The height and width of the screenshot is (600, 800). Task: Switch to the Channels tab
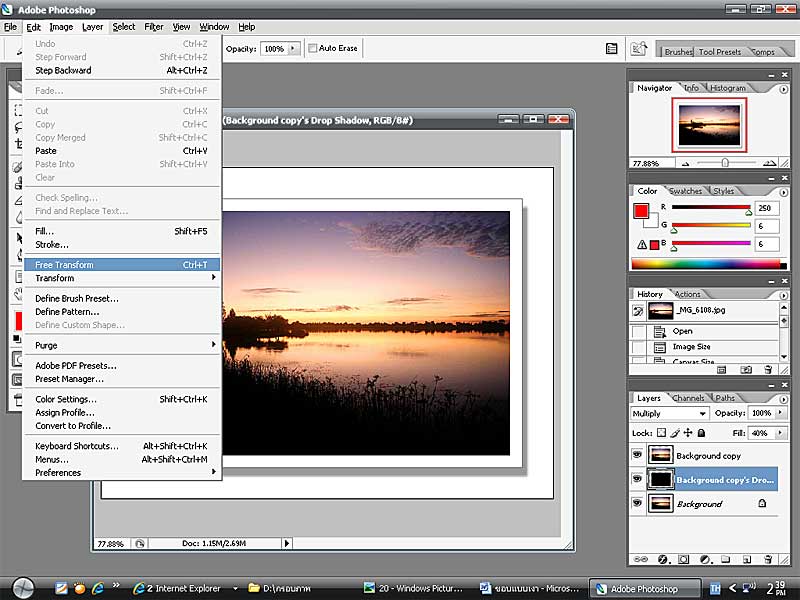pos(688,398)
